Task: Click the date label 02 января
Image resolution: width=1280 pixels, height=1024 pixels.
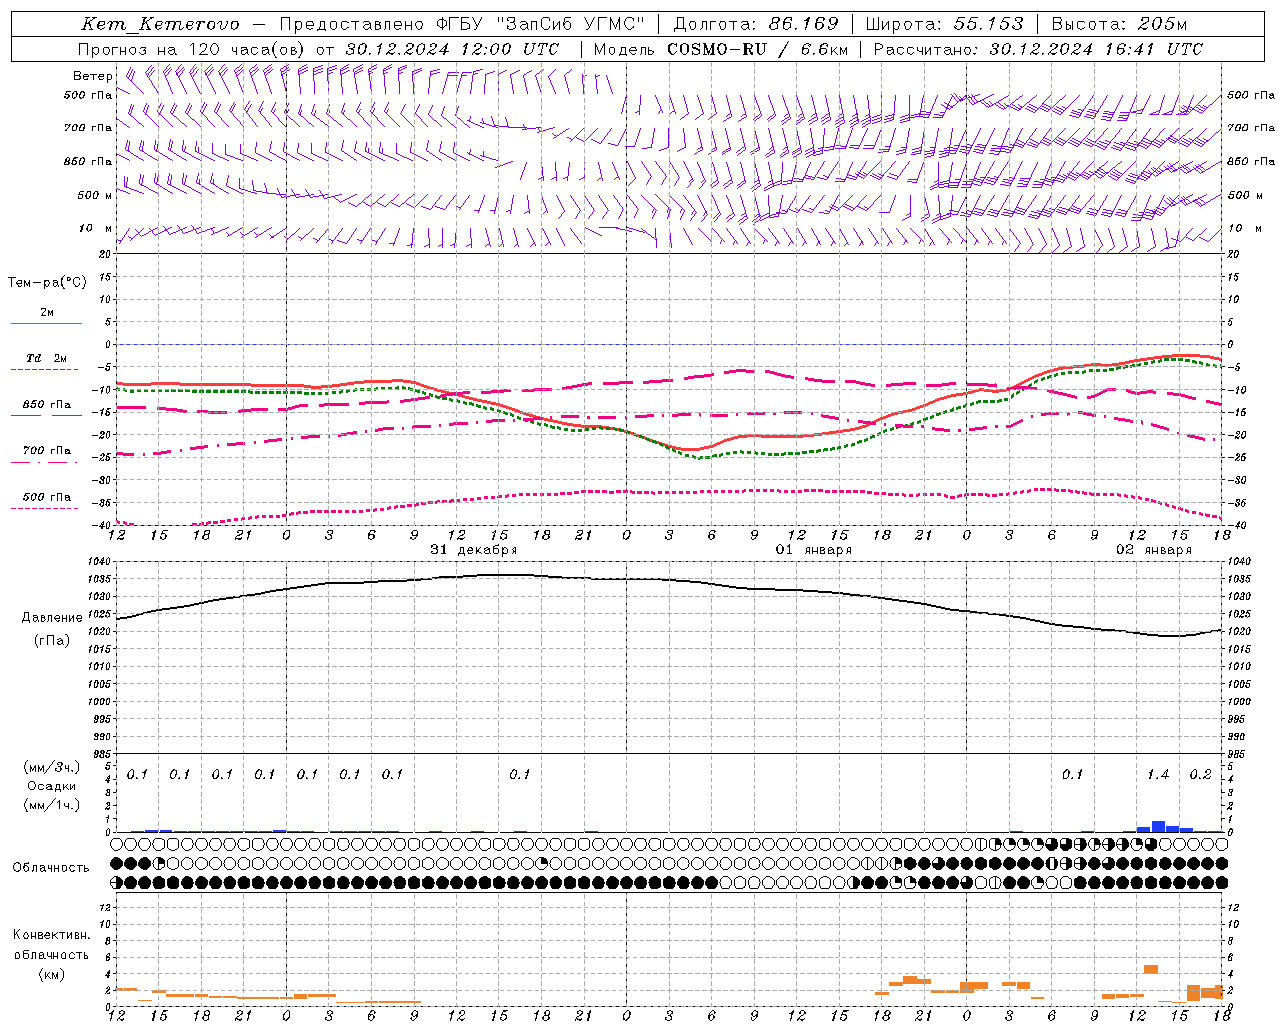Action: point(1154,550)
